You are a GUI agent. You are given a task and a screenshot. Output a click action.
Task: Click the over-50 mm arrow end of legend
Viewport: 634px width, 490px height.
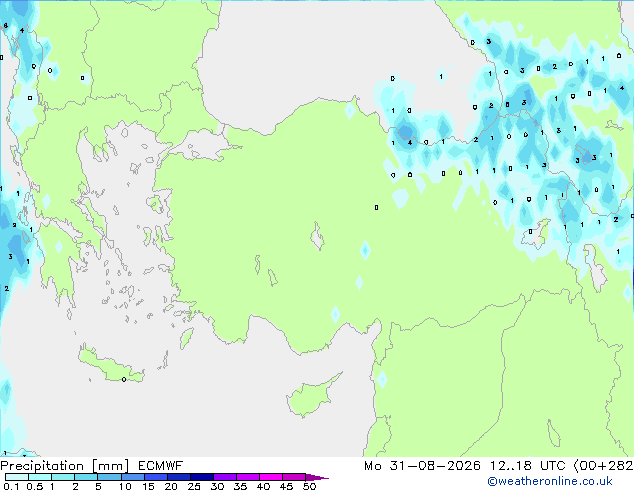[x=317, y=477]
